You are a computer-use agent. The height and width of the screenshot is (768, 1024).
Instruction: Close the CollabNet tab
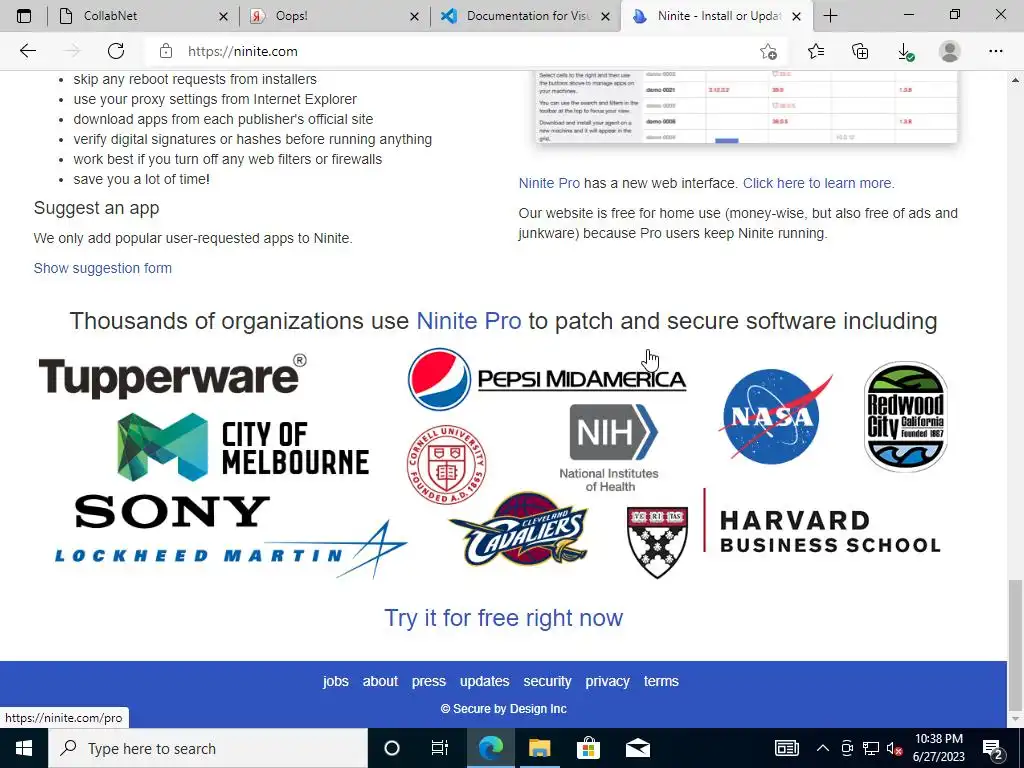click(223, 16)
